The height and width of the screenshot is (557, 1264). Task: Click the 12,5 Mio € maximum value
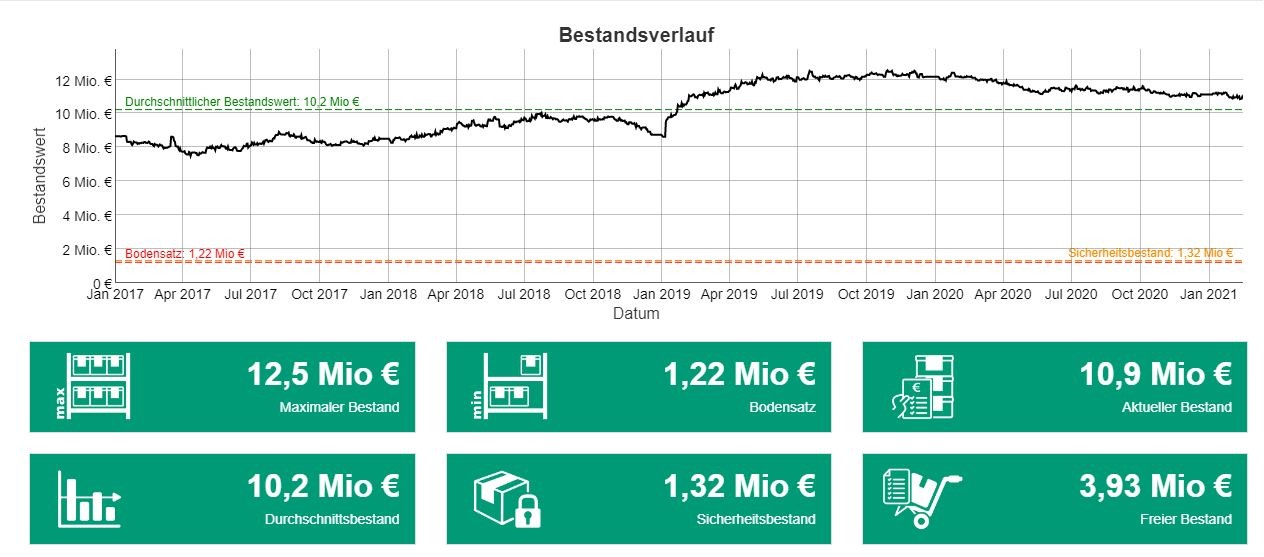coord(323,374)
